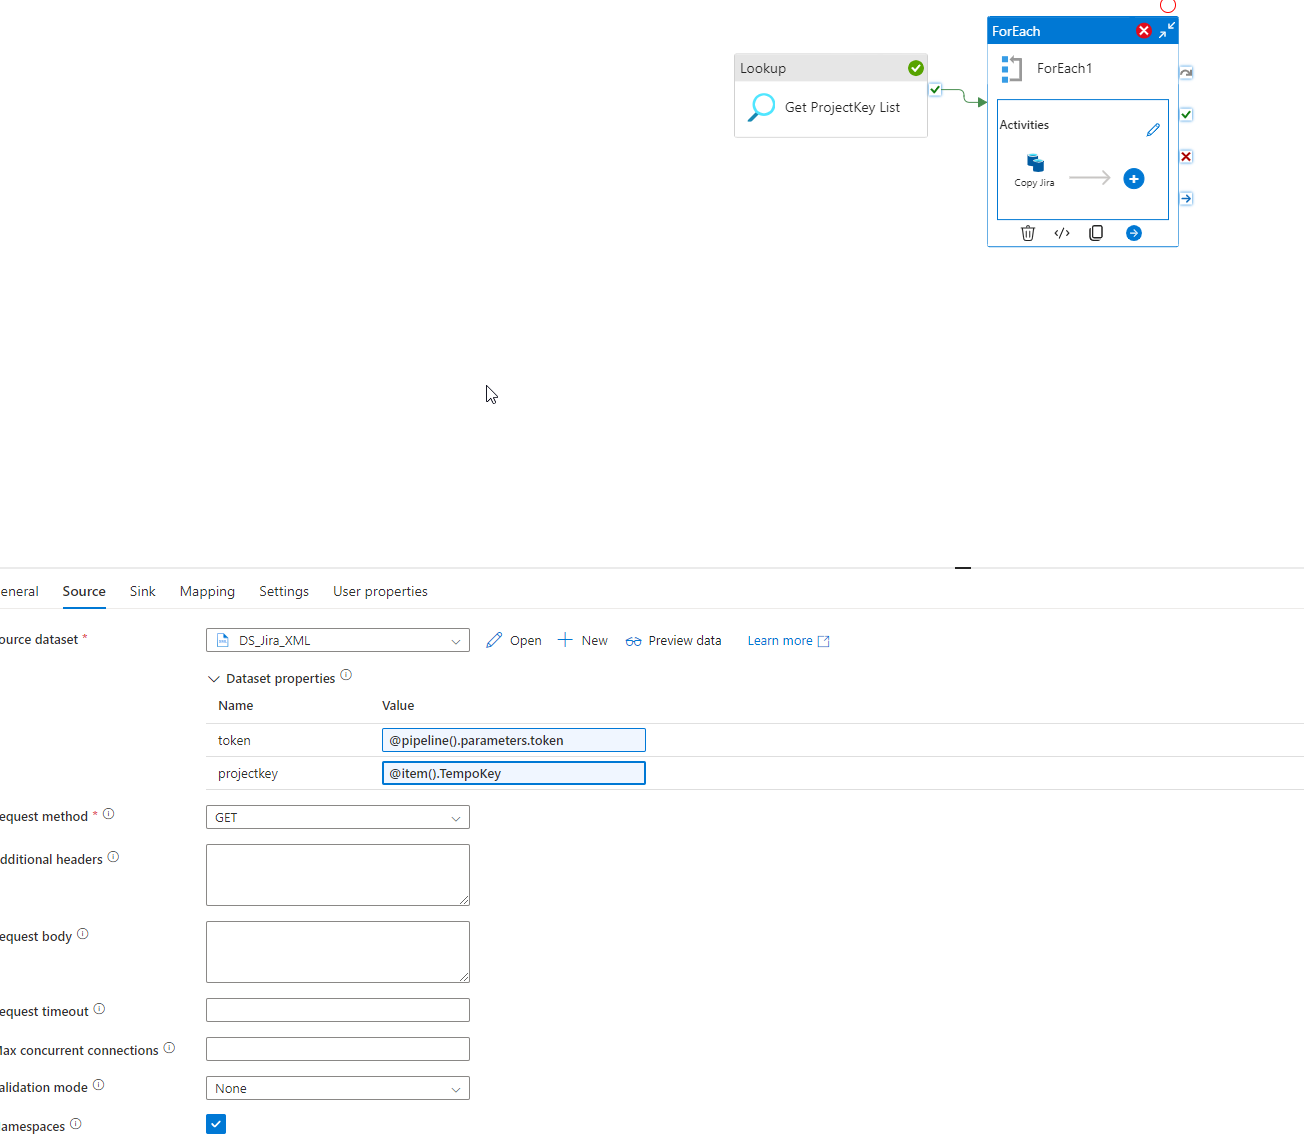Open the User properties tab
The height and width of the screenshot is (1137, 1304).
(x=380, y=591)
